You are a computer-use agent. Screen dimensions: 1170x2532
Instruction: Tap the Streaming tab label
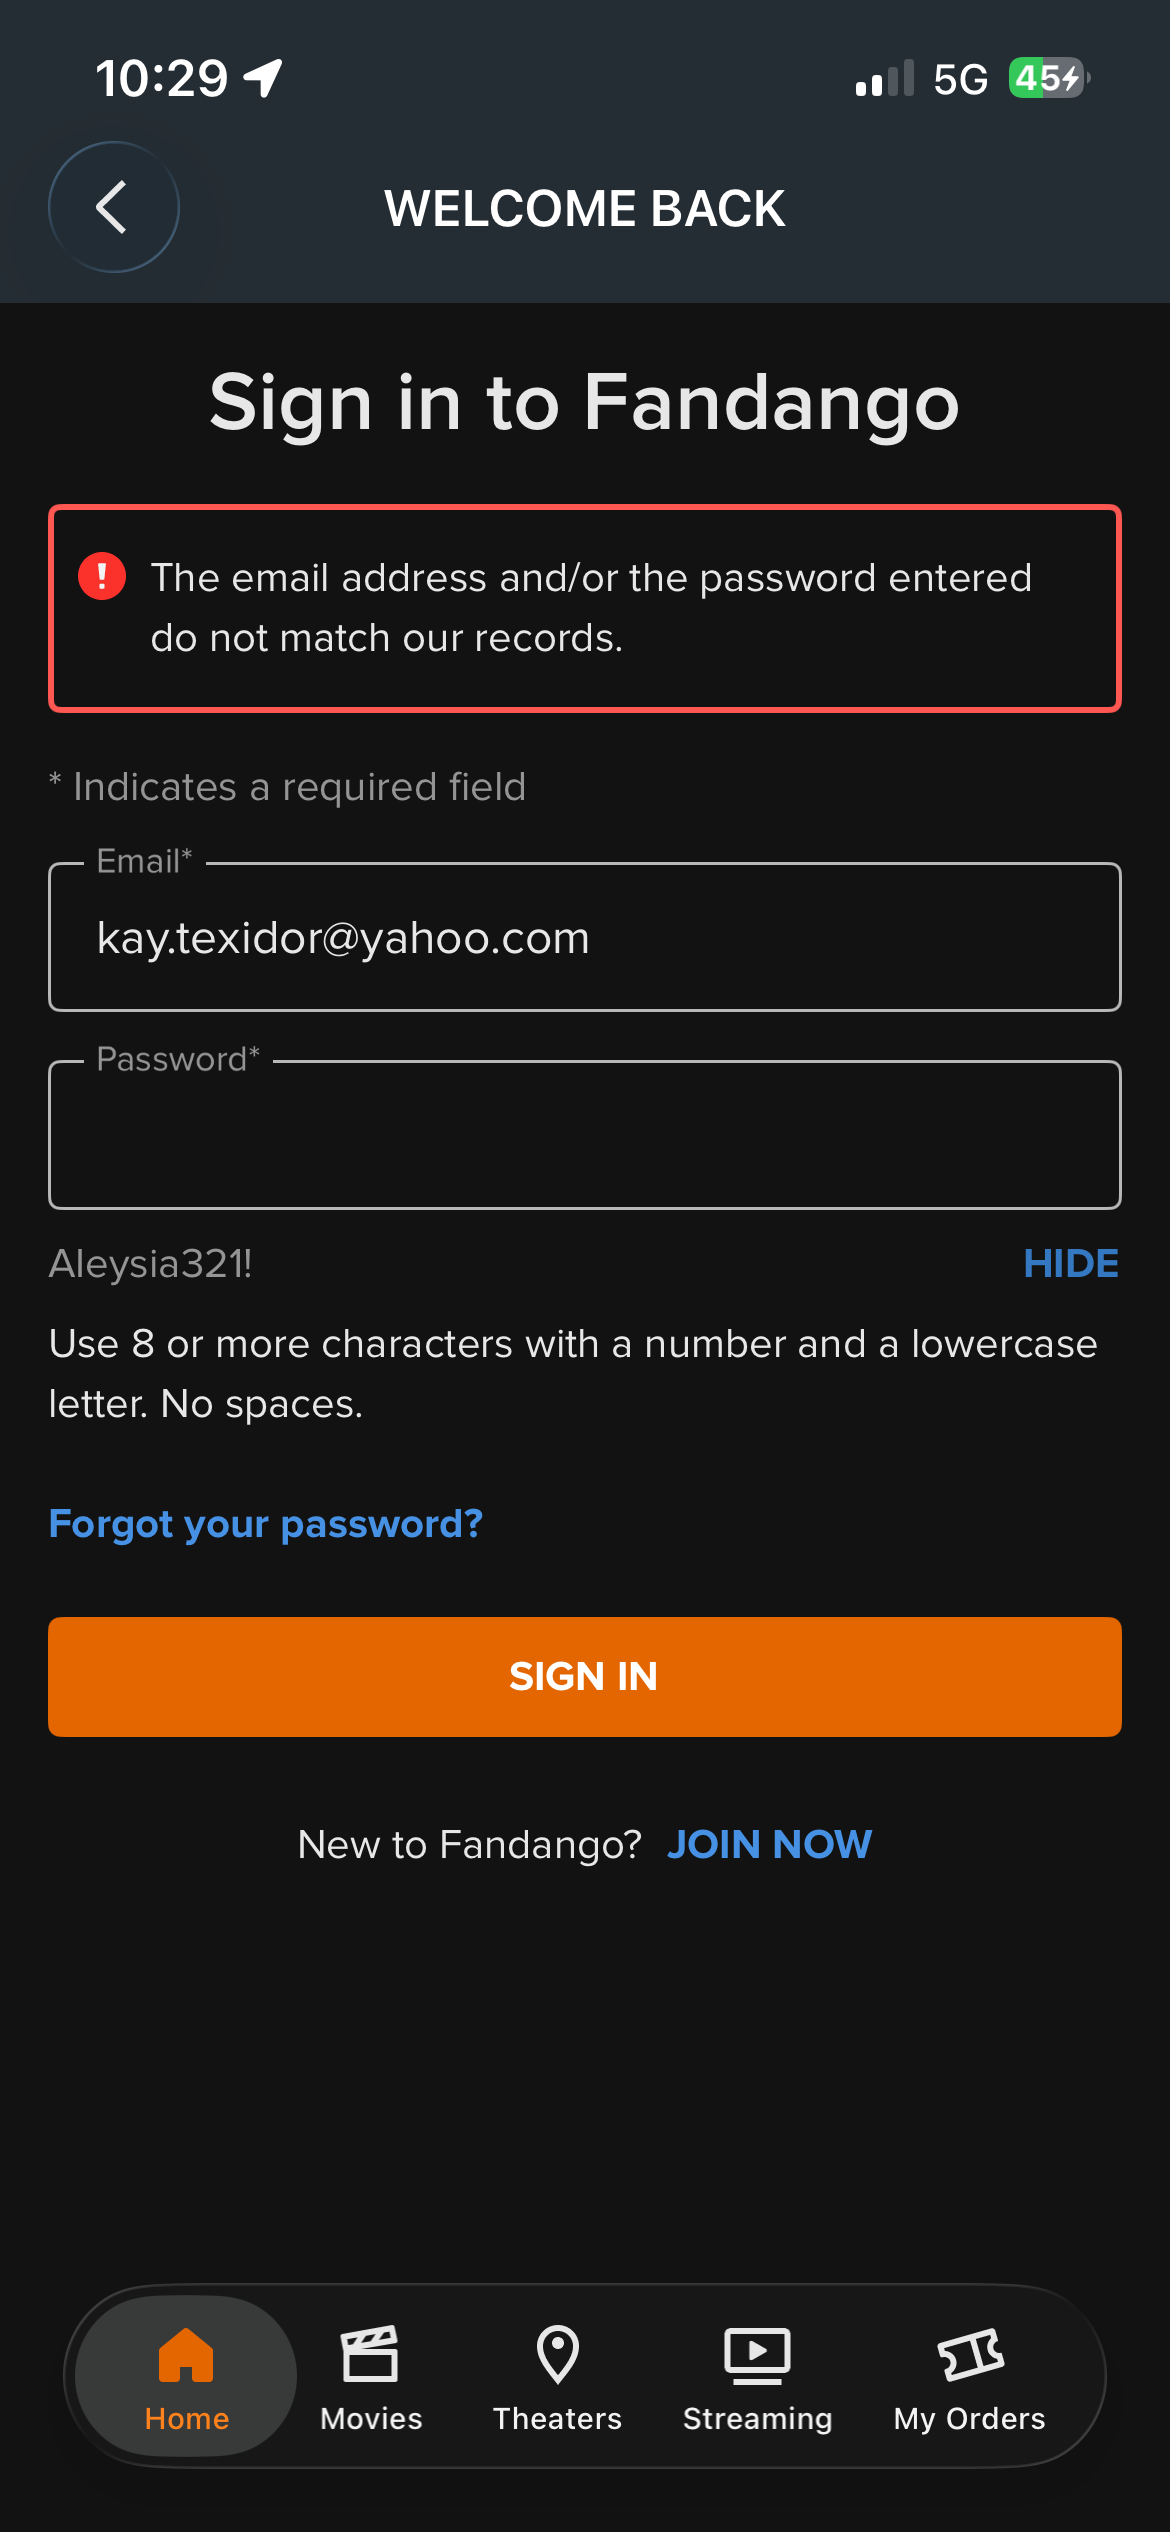point(758,2419)
